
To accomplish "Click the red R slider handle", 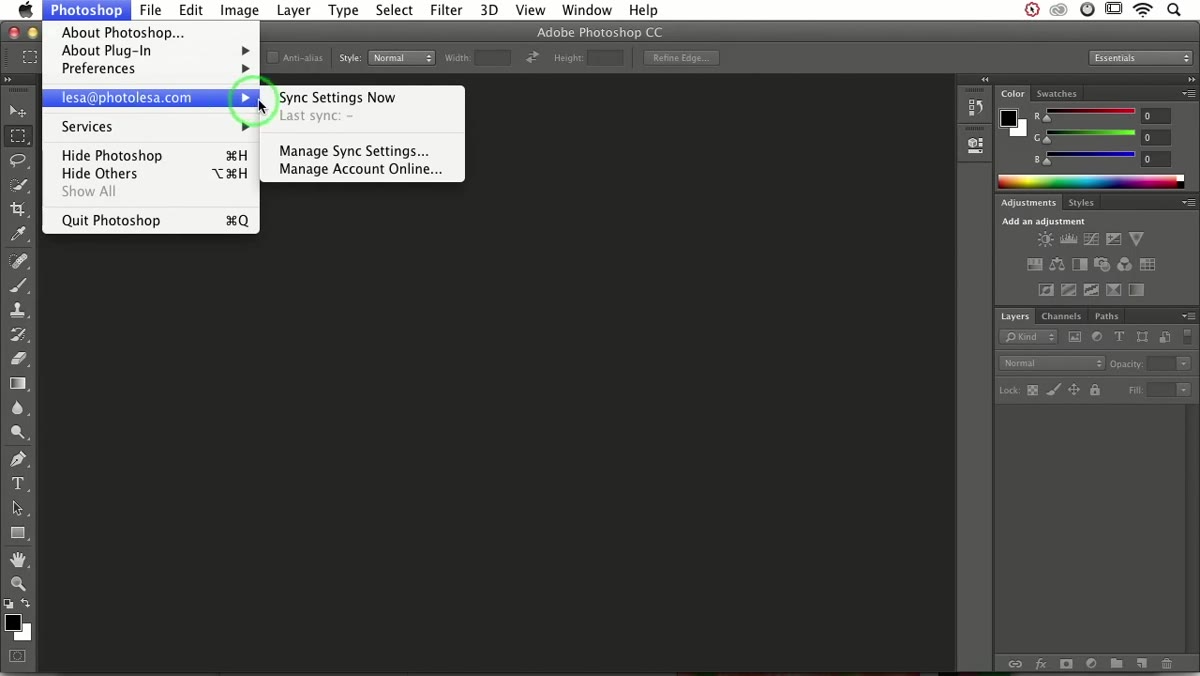I will pyautogui.click(x=1047, y=118).
